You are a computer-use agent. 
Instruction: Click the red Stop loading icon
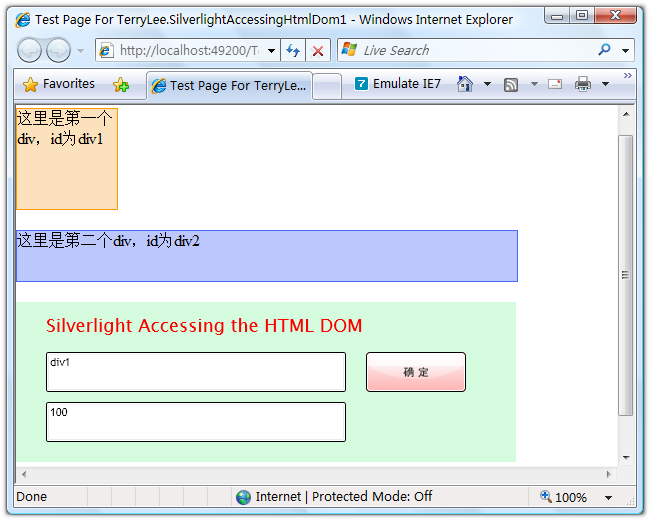318,51
